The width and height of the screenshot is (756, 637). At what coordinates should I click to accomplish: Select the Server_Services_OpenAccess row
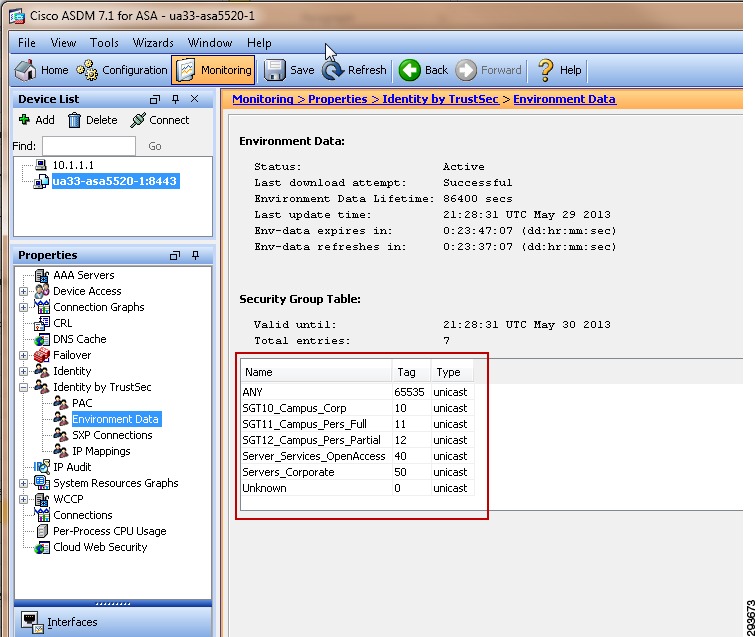[x=357, y=456]
